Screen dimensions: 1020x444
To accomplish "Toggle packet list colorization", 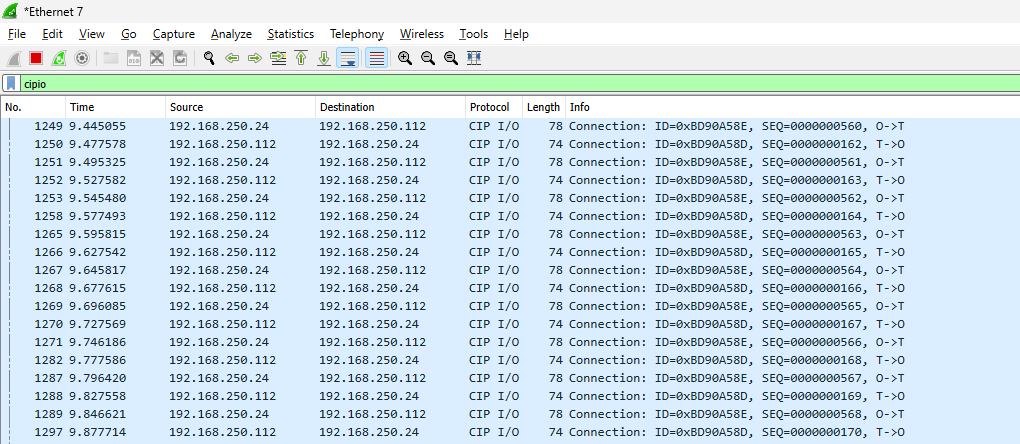I will click(376, 58).
